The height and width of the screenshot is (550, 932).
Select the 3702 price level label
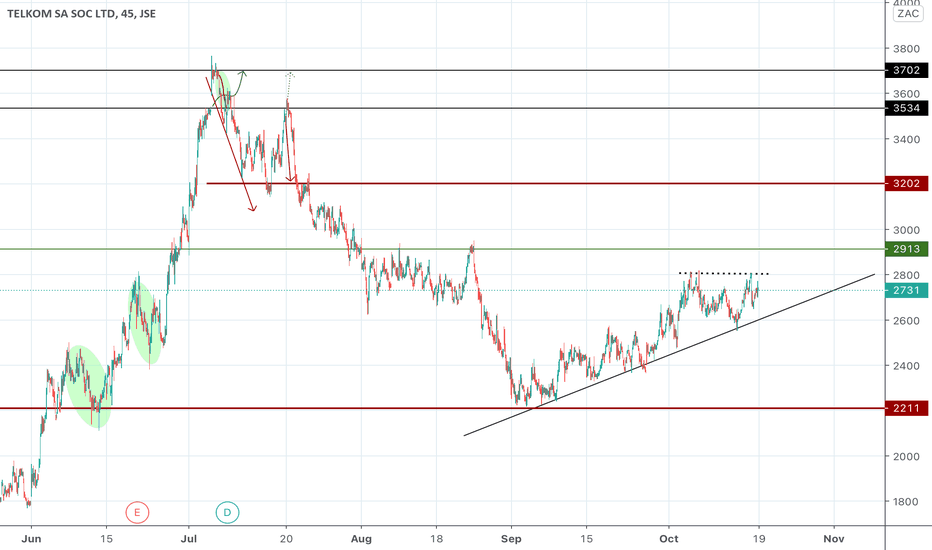tap(906, 70)
